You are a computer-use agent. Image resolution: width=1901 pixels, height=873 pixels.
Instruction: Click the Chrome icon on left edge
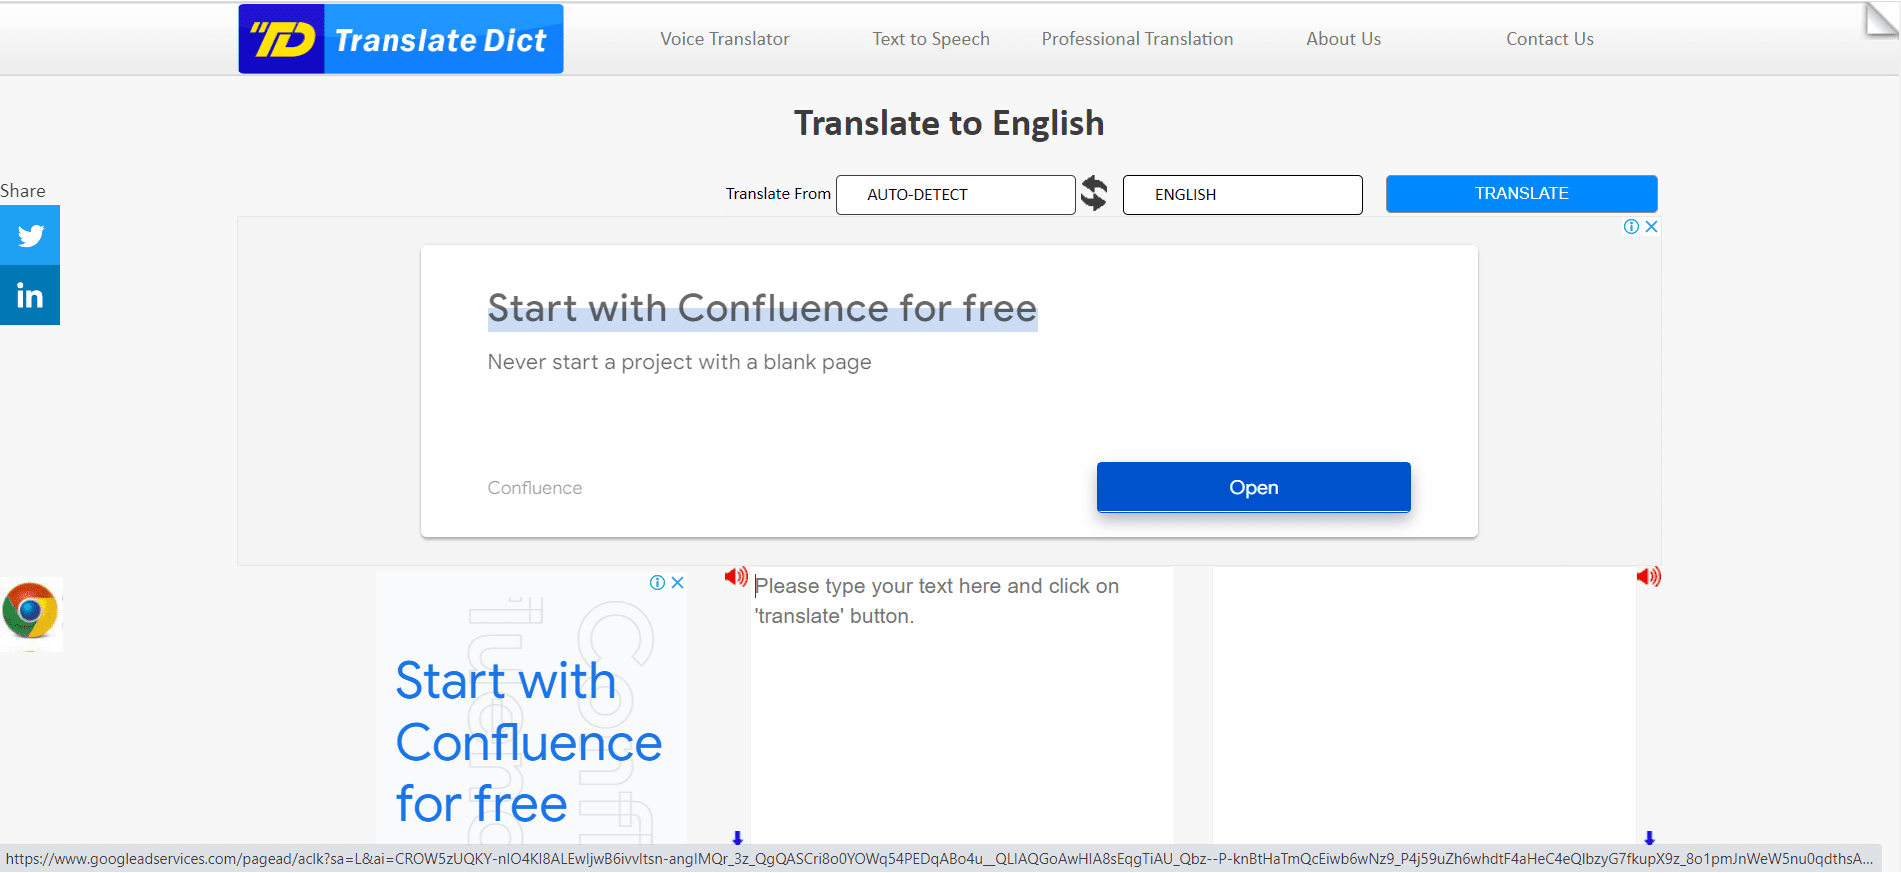pyautogui.click(x=30, y=611)
